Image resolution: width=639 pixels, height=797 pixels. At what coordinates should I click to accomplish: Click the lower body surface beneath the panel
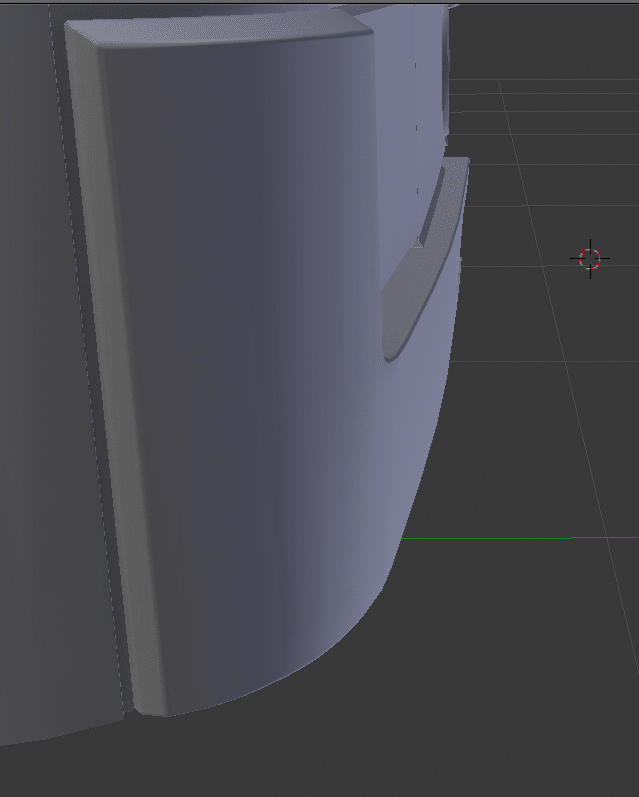coord(50,728)
